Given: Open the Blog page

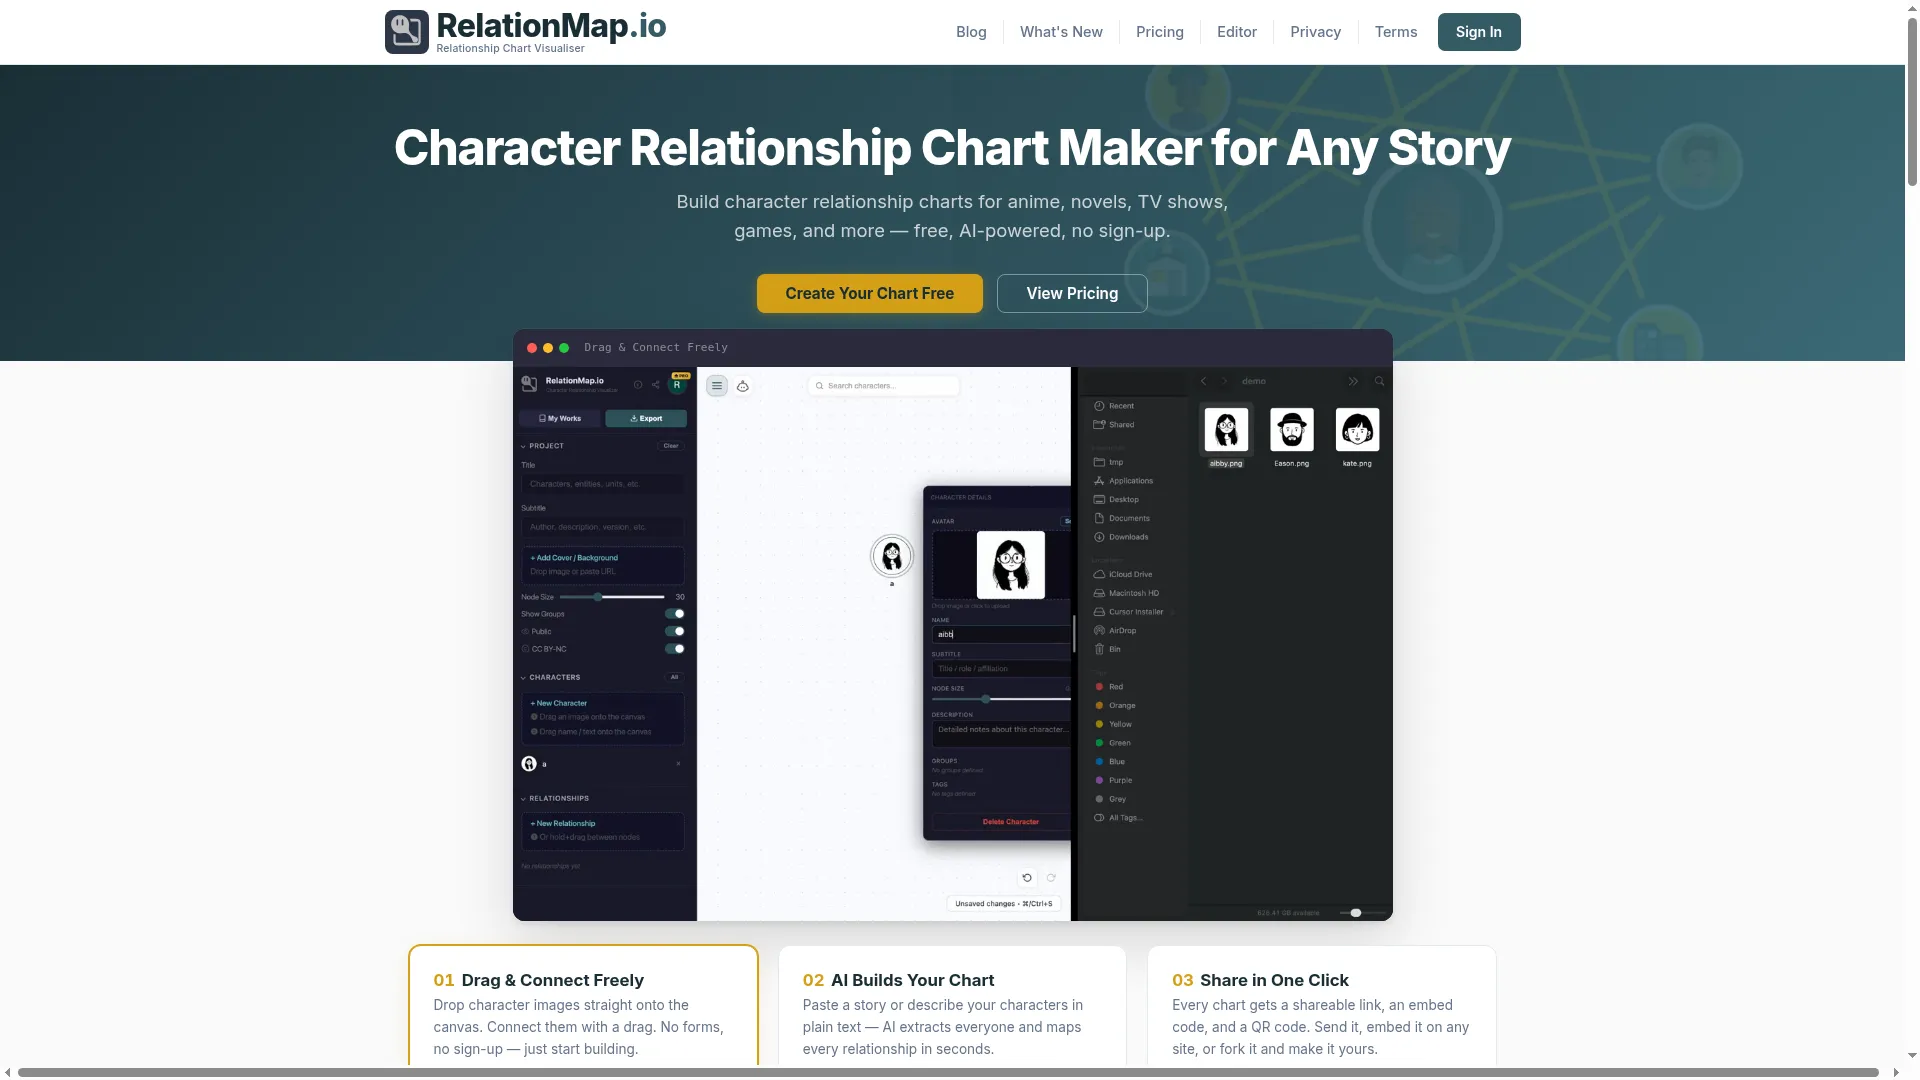Looking at the screenshot, I should tap(971, 32).
